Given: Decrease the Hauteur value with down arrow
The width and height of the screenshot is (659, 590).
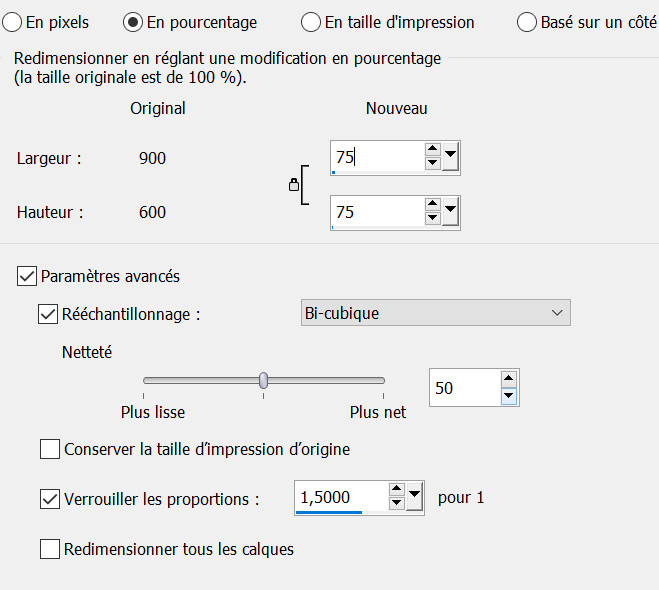Looking at the screenshot, I should point(432,218).
